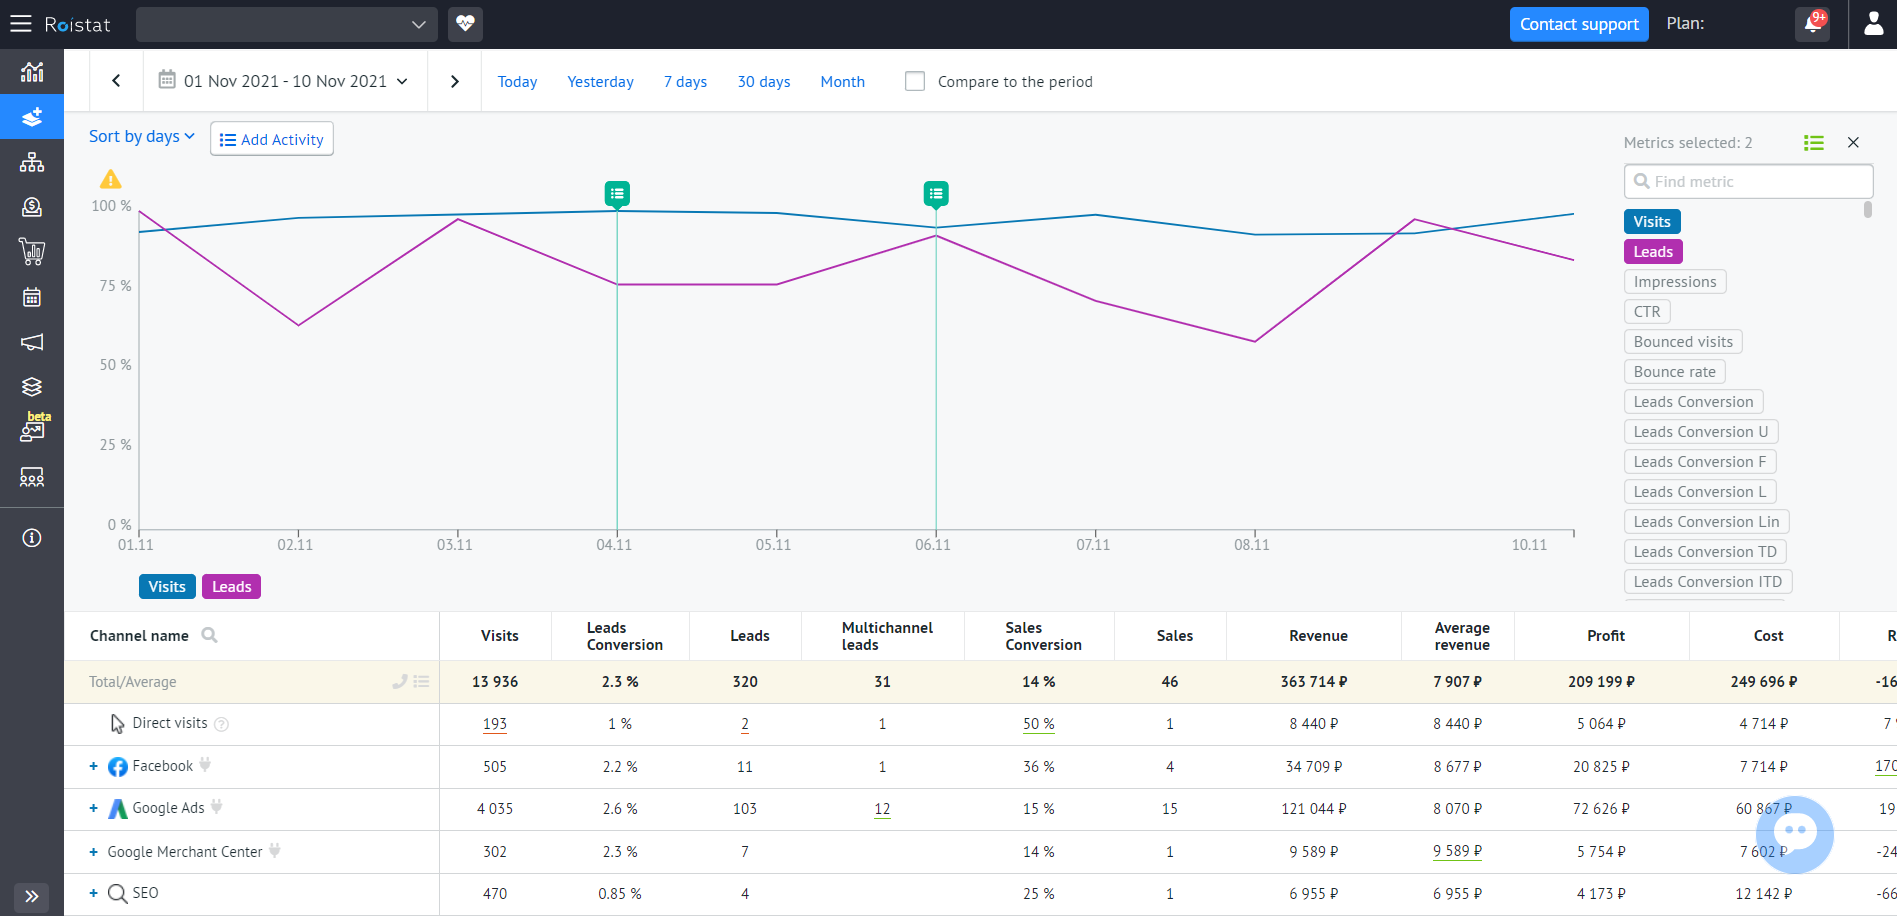The image size is (1897, 916).
Task: Toggle the Visits metric tag in panel
Action: (1652, 222)
